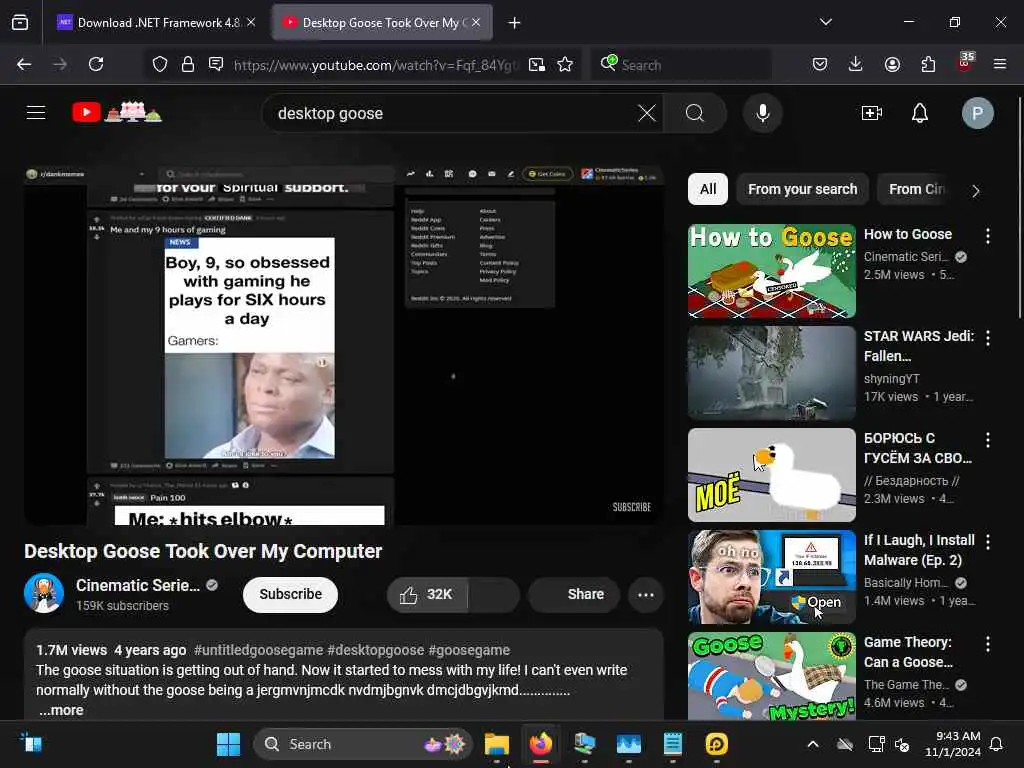Open the extension with badge 35
The image size is (1024, 768).
click(x=965, y=63)
